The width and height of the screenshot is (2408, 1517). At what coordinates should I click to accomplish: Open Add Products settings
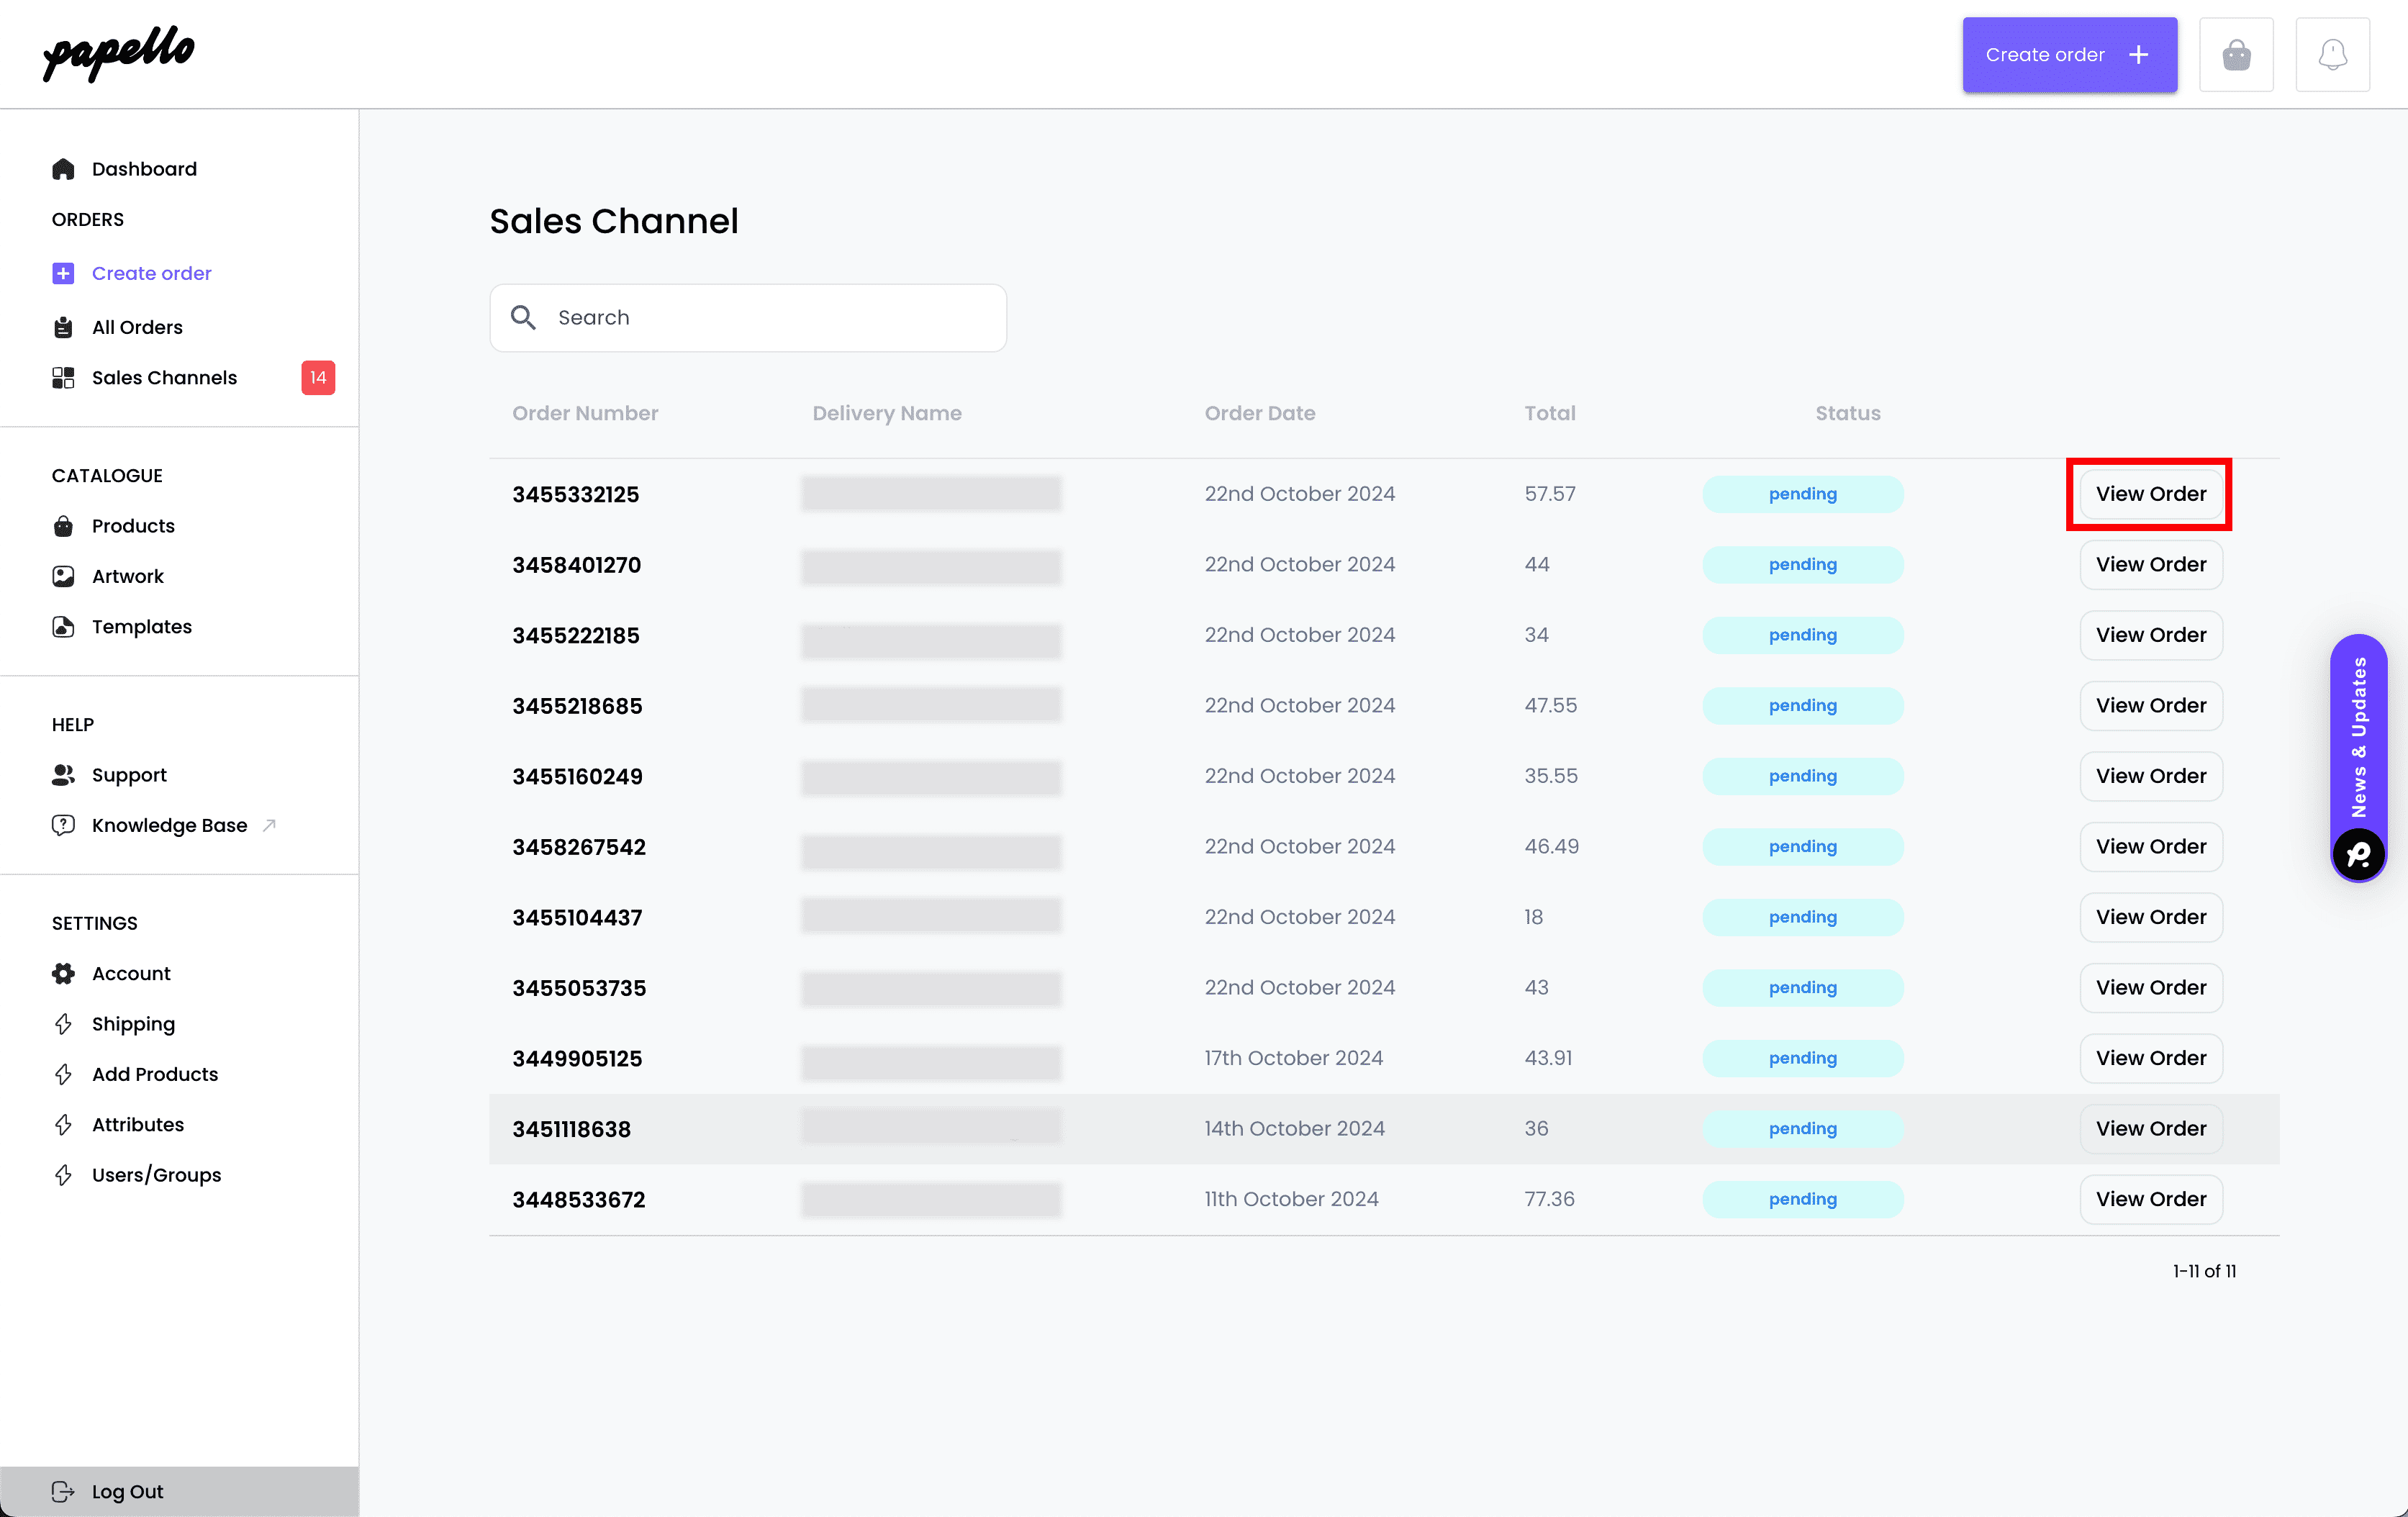pos(155,1074)
